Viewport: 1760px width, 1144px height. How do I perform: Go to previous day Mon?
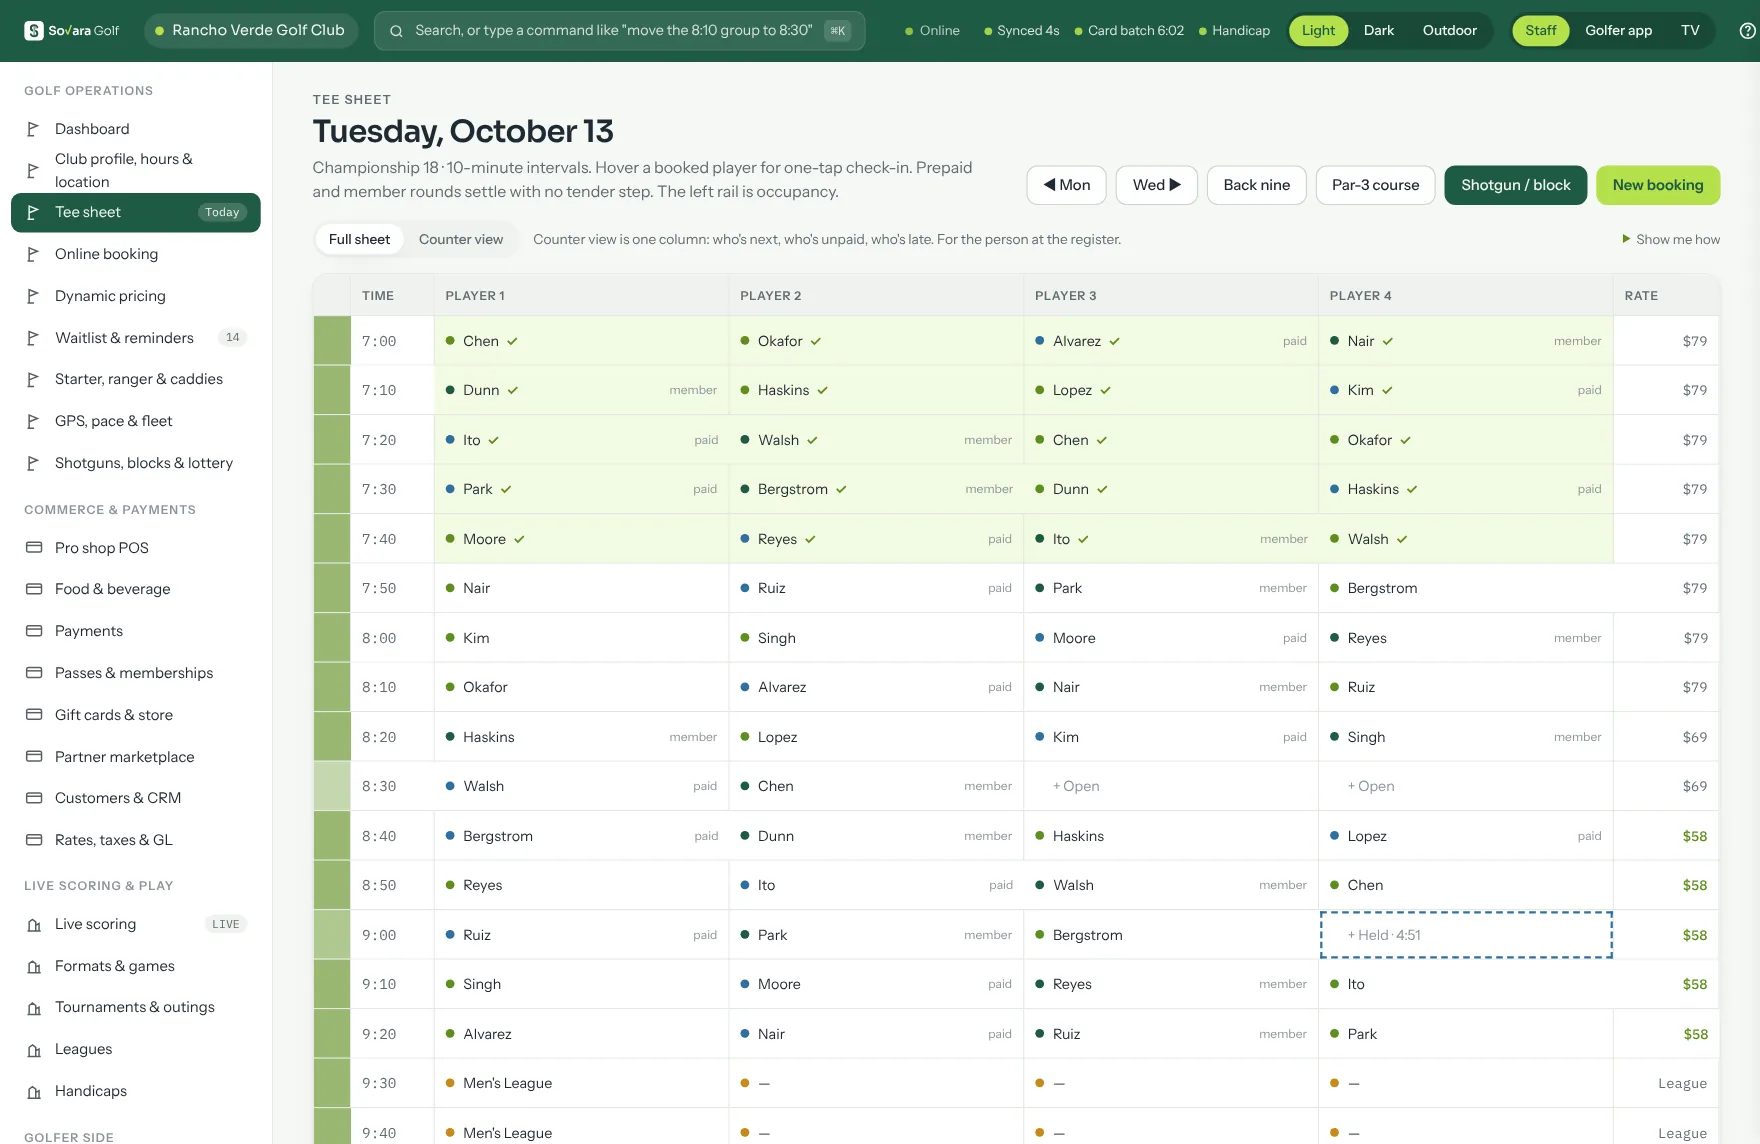click(1066, 185)
